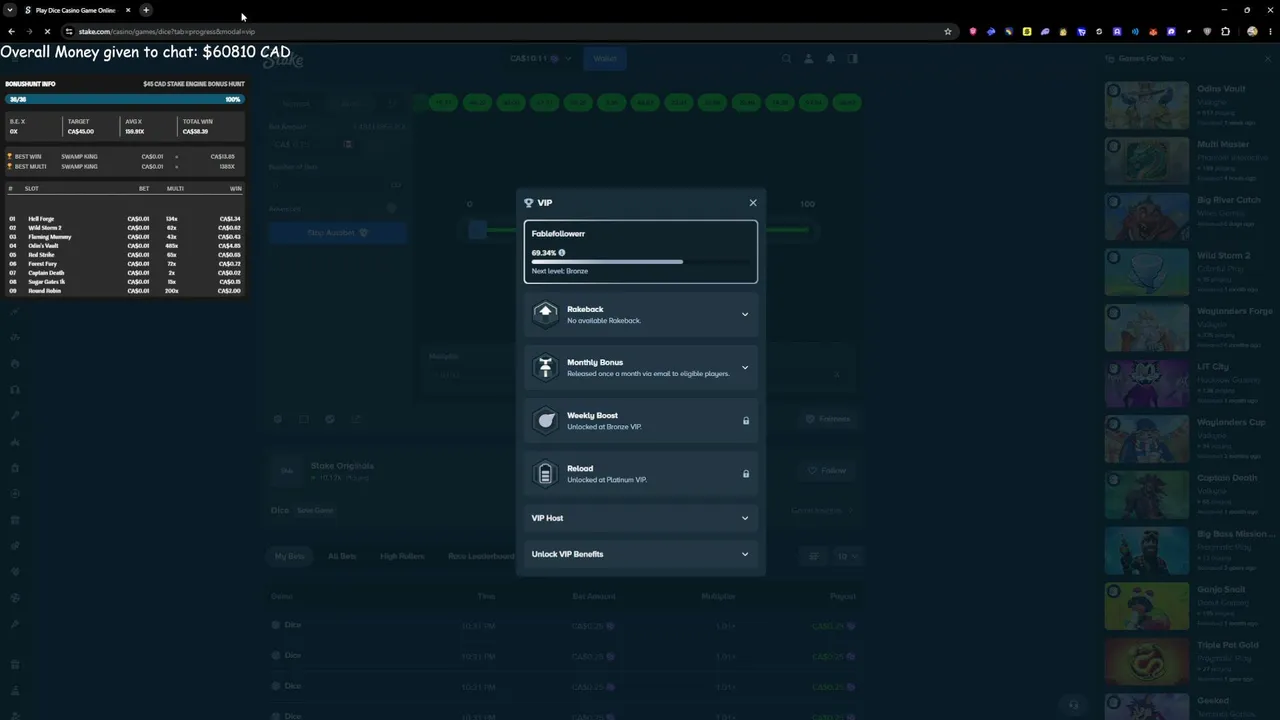Click the Fablefollowerr username in VIP card

click(558, 234)
